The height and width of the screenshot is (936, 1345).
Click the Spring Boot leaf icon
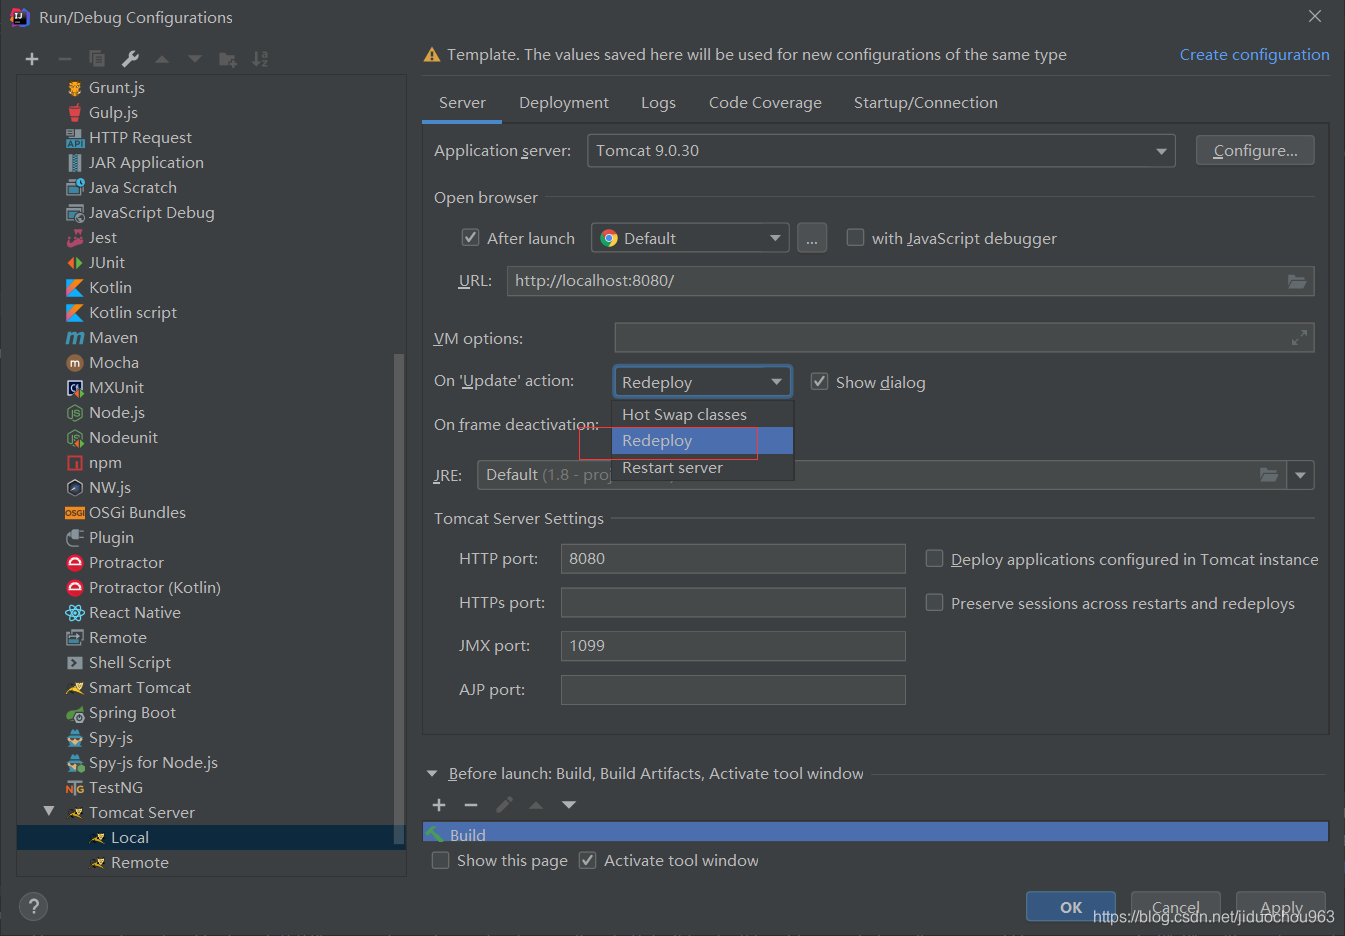75,713
